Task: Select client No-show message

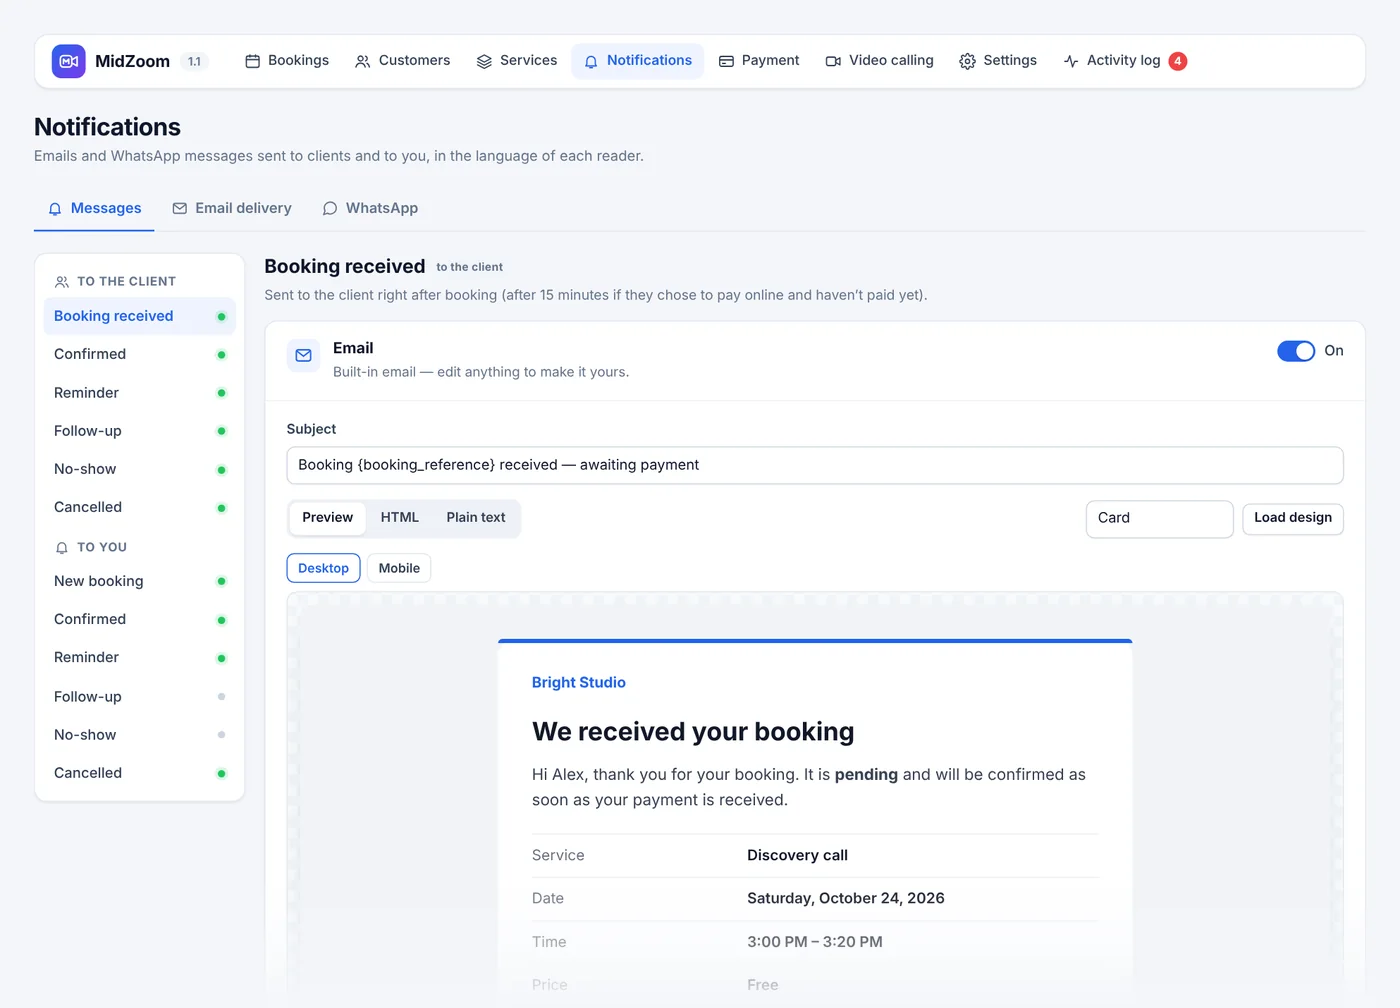Action: (139, 469)
